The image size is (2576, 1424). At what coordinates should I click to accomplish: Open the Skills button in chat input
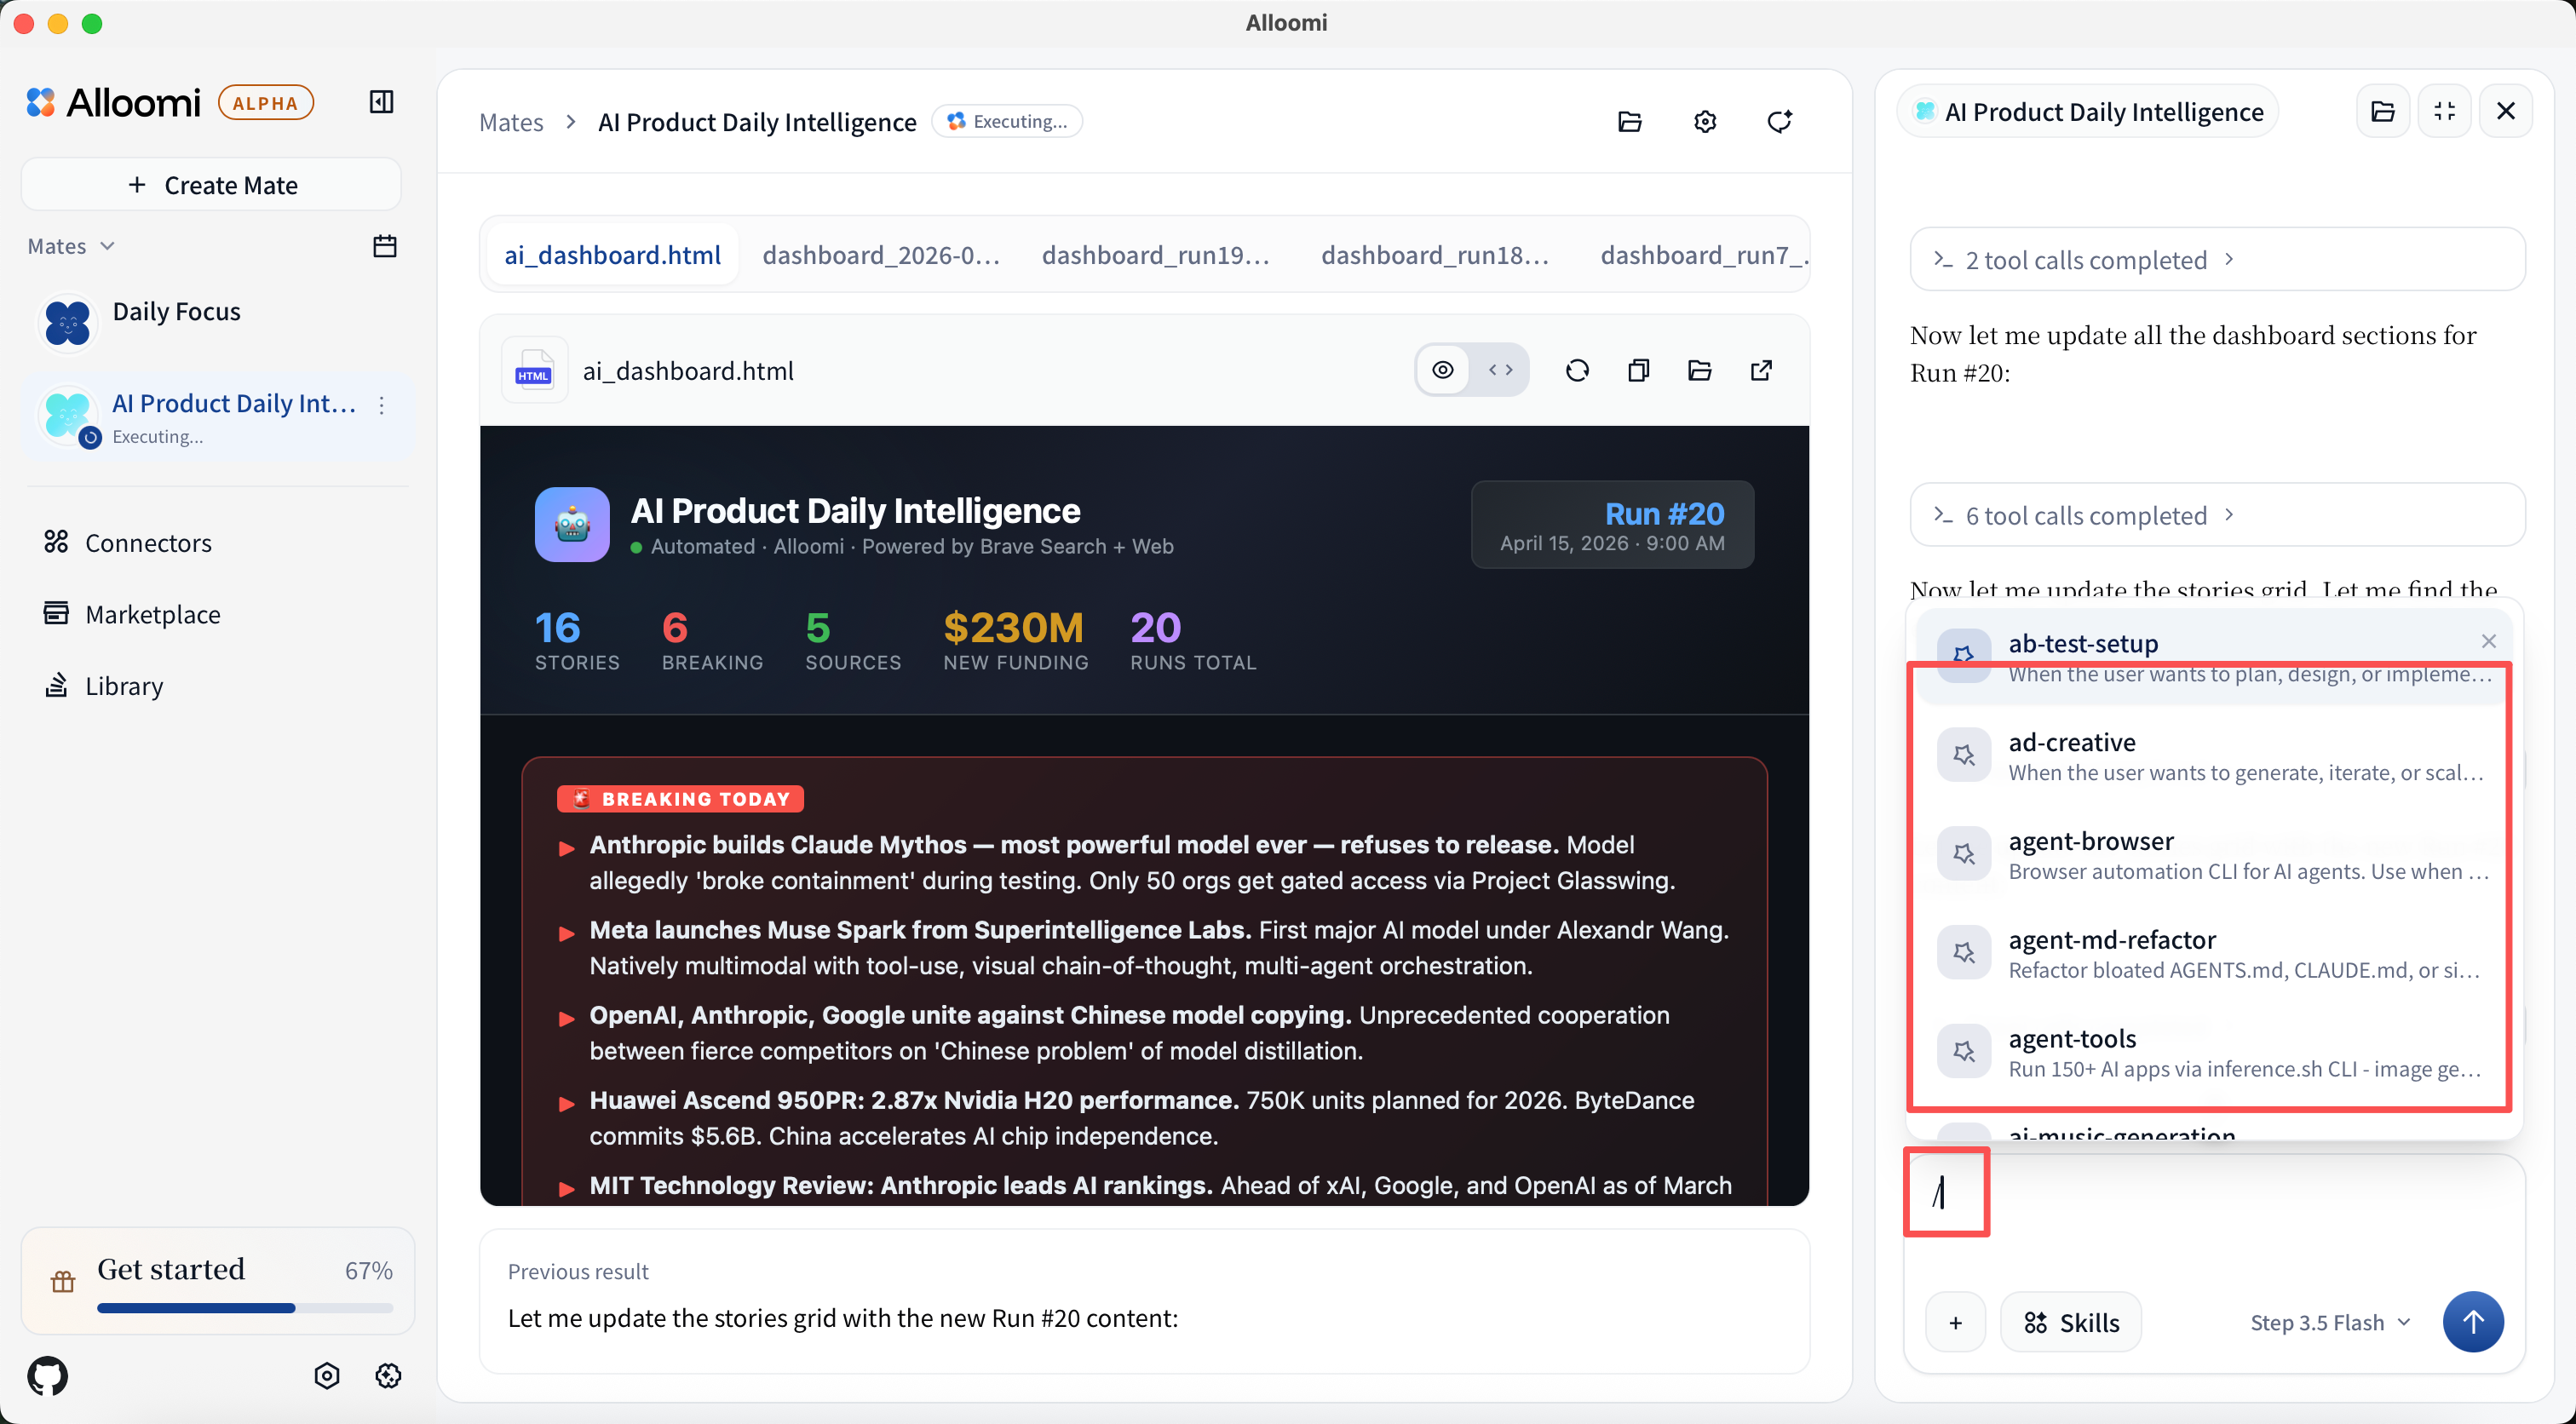[x=2070, y=1322]
